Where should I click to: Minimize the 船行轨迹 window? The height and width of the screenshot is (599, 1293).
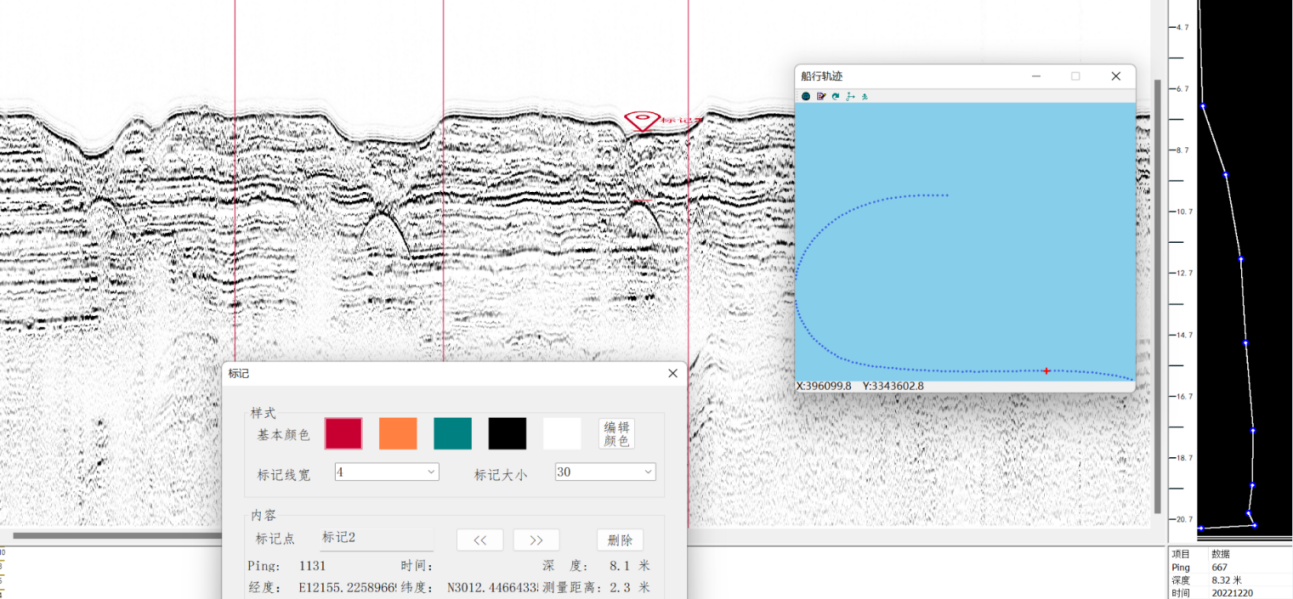[1036, 76]
